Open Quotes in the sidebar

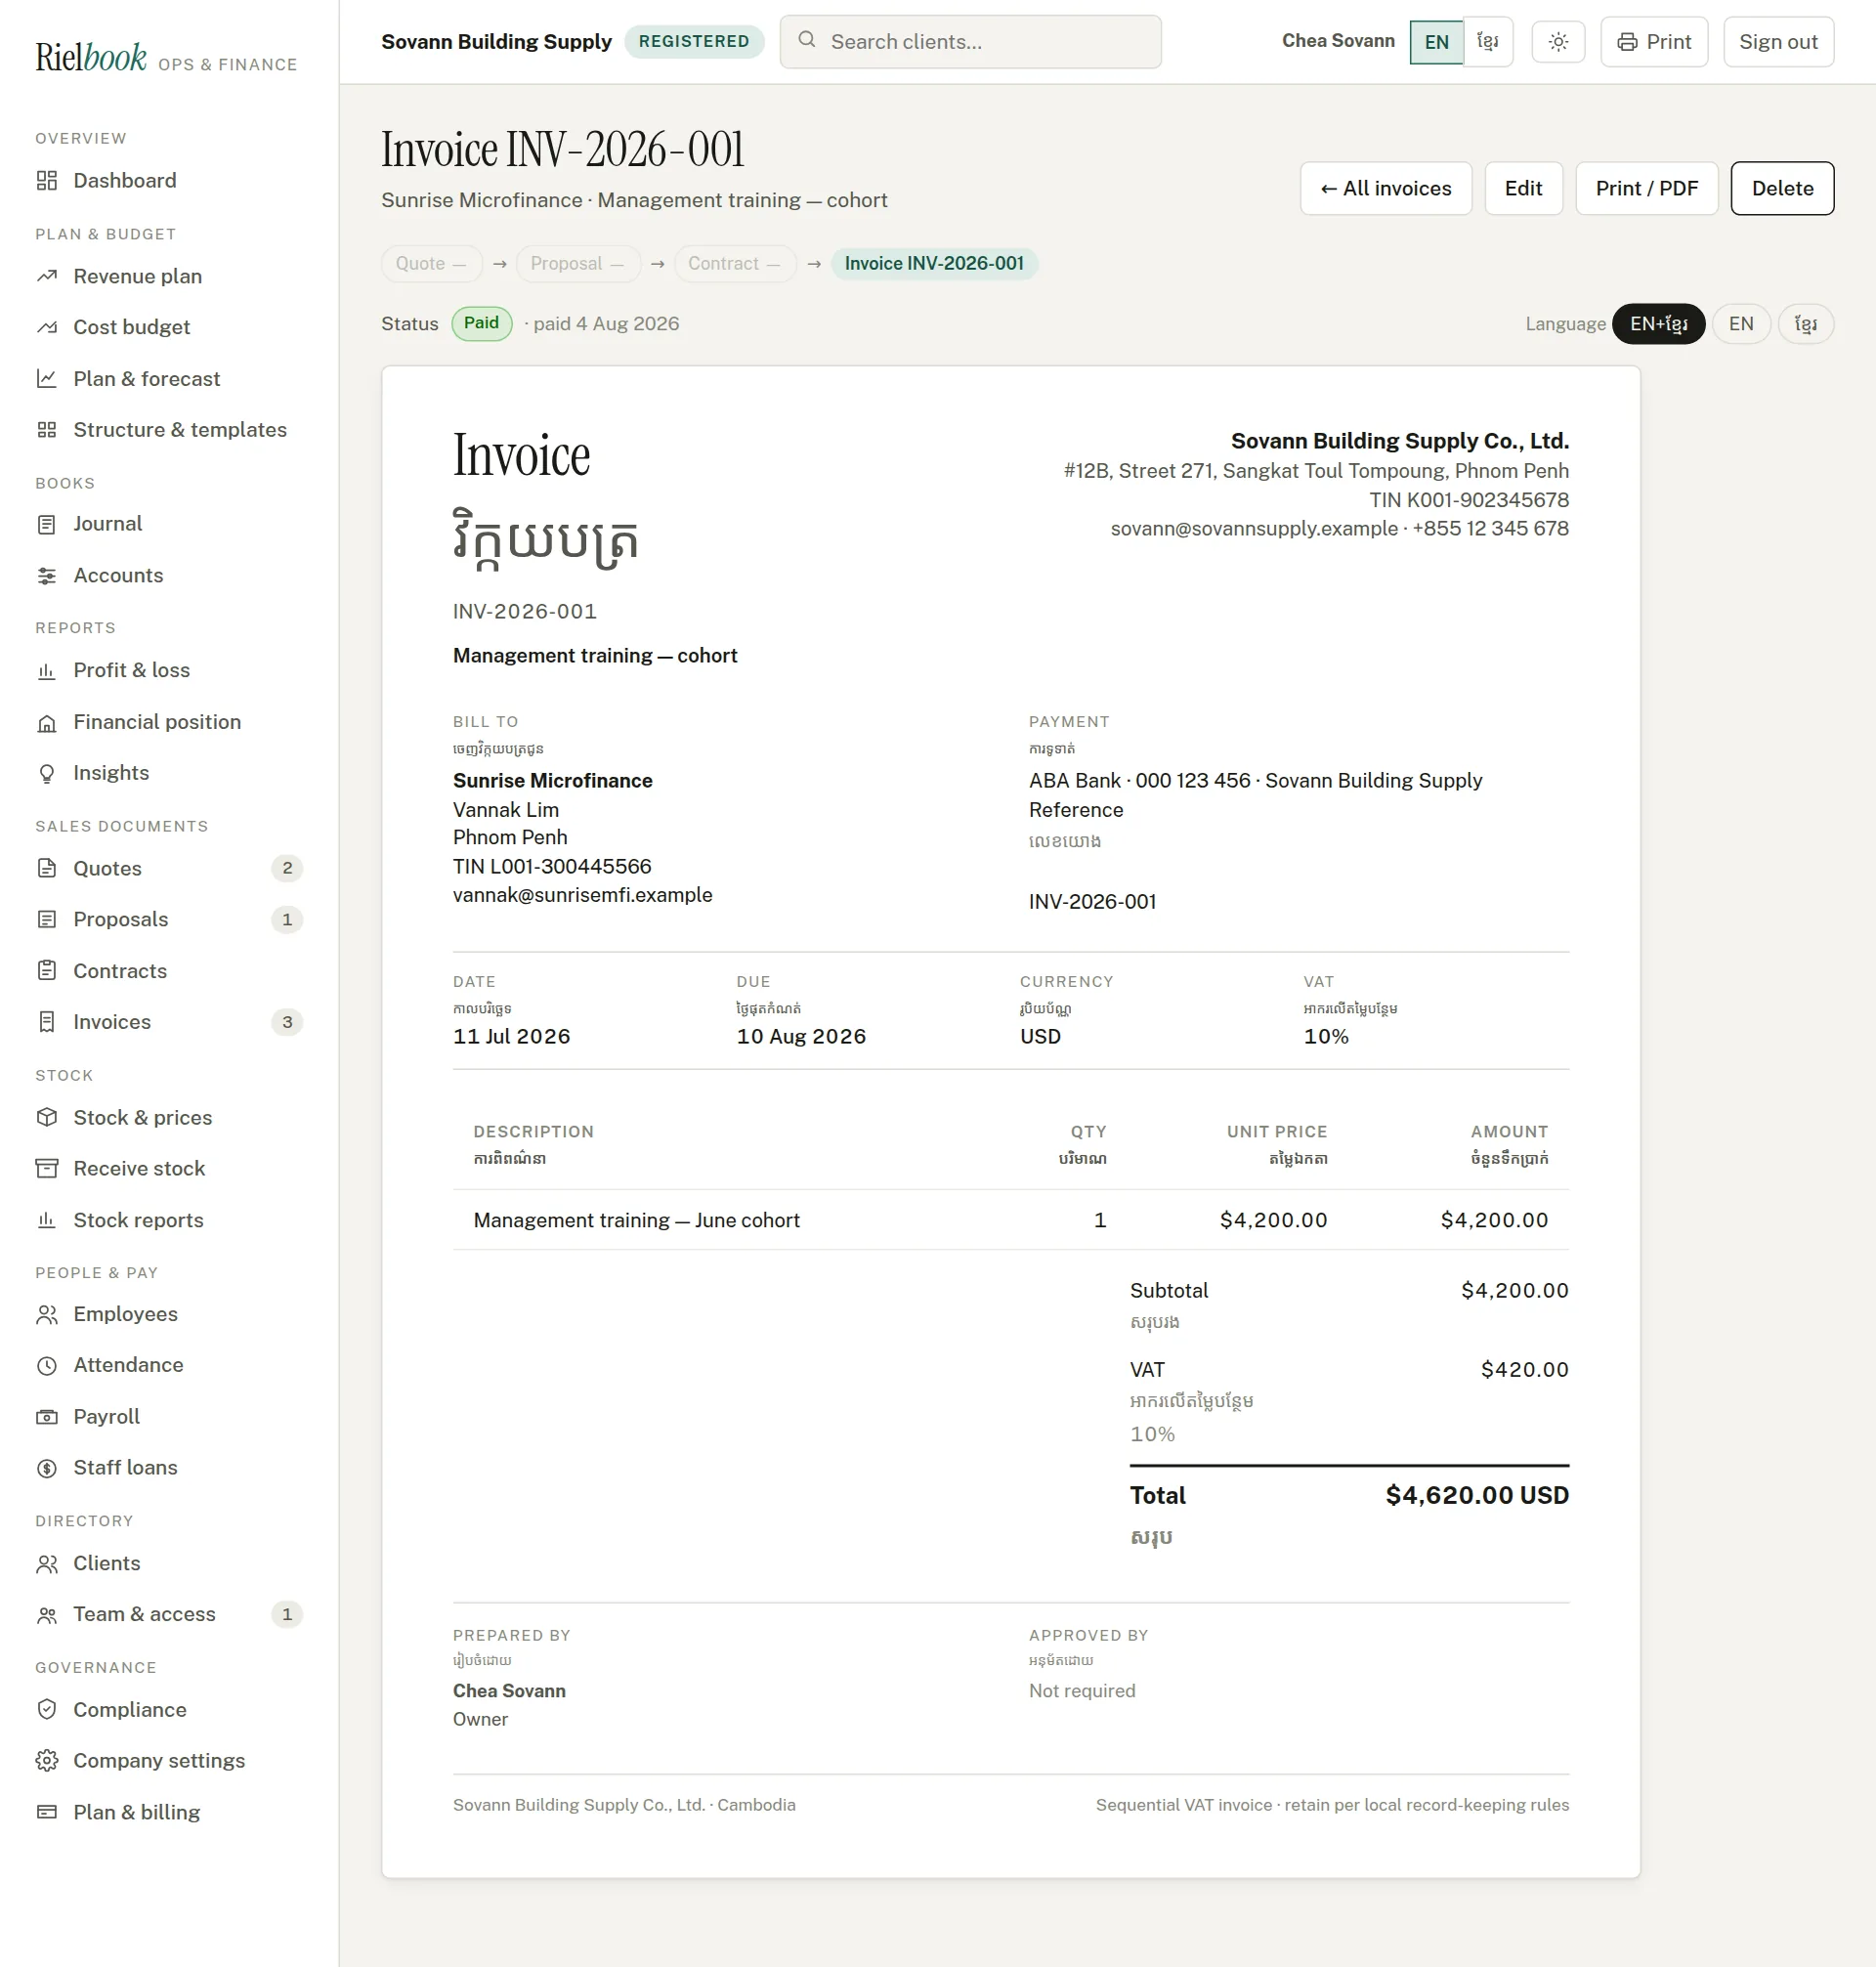[169, 869]
